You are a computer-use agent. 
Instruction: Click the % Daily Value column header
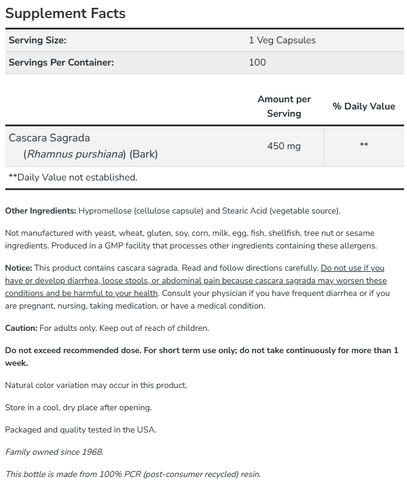(364, 106)
